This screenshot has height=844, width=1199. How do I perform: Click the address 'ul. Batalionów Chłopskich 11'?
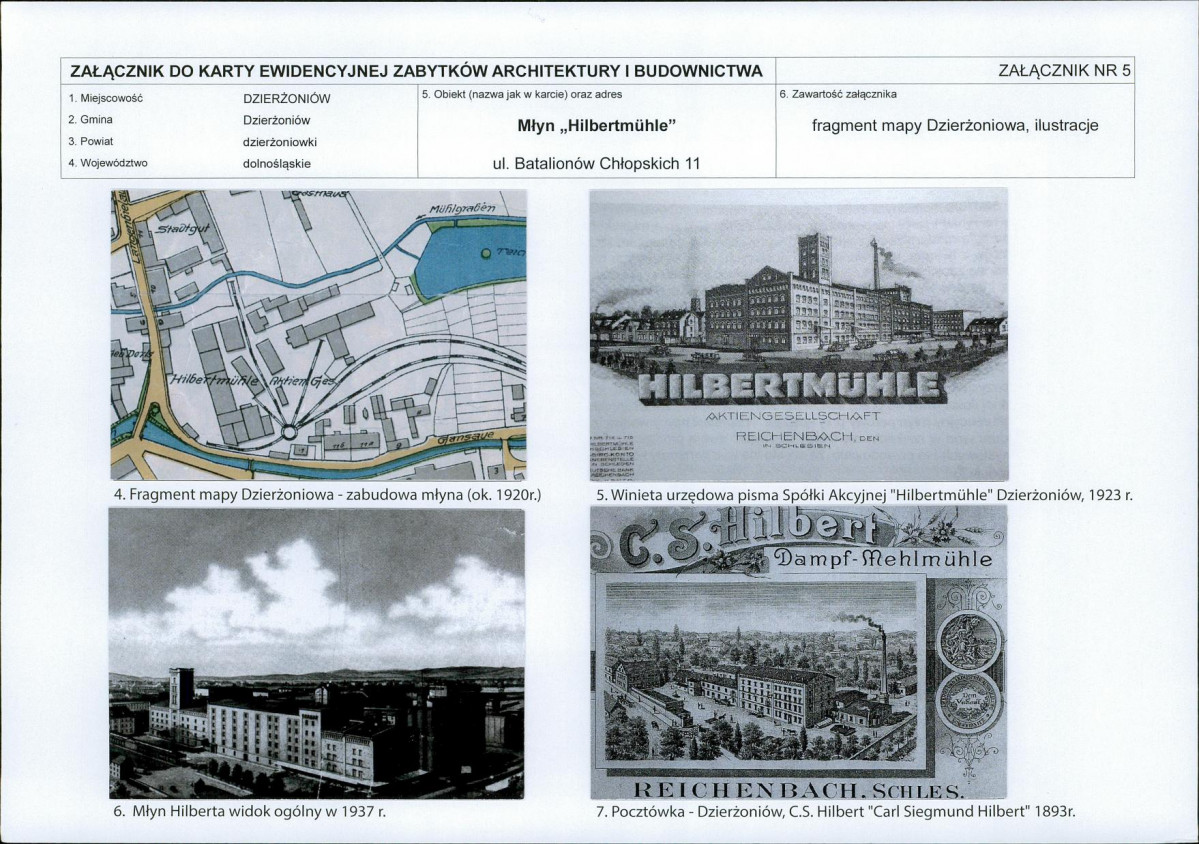click(597, 163)
